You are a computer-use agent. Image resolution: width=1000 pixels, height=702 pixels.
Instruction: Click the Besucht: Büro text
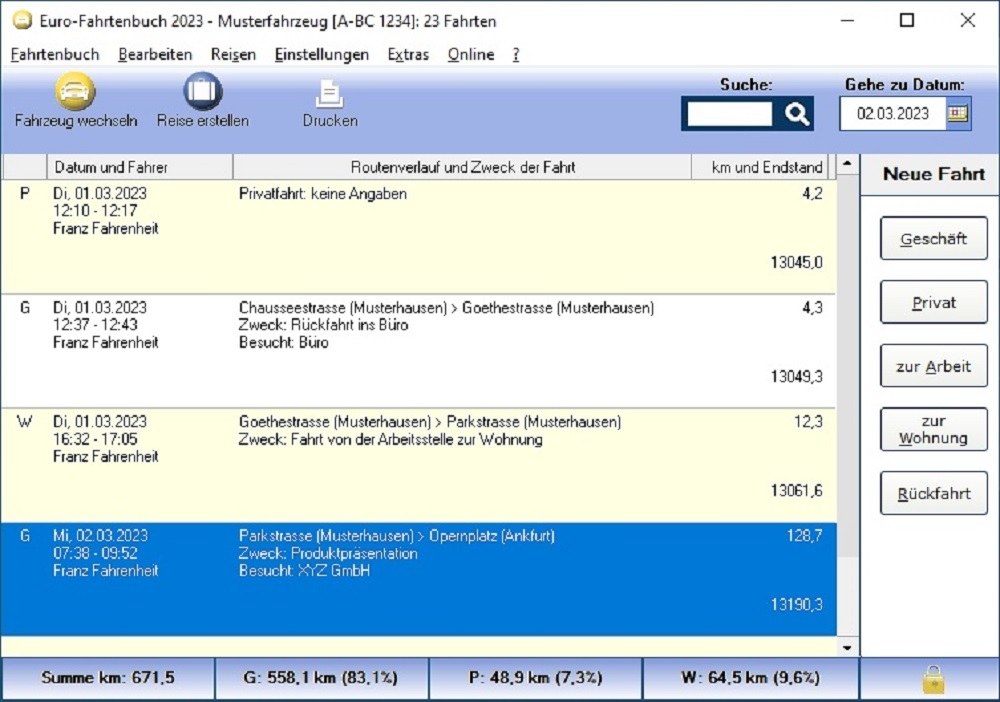point(284,342)
